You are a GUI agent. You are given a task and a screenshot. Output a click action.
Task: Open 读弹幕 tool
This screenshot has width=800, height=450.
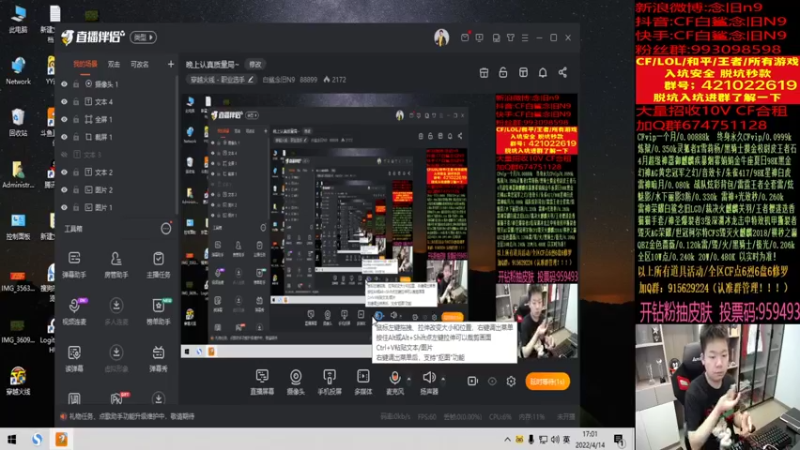(x=74, y=358)
